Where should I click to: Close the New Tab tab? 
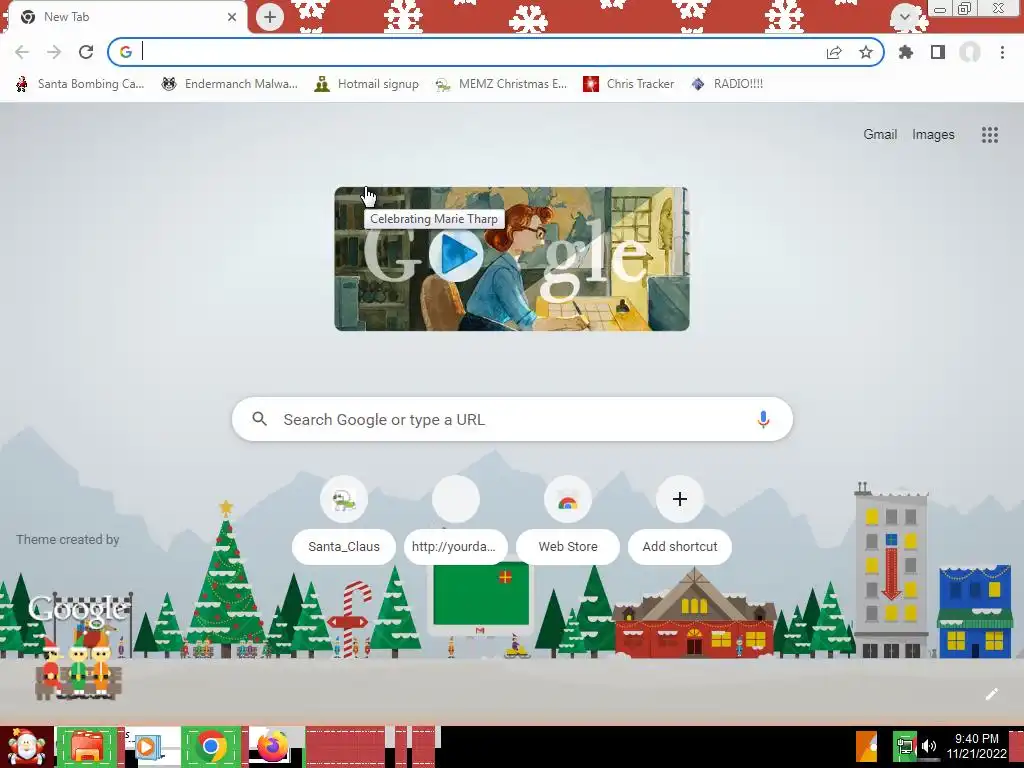pos(232,17)
